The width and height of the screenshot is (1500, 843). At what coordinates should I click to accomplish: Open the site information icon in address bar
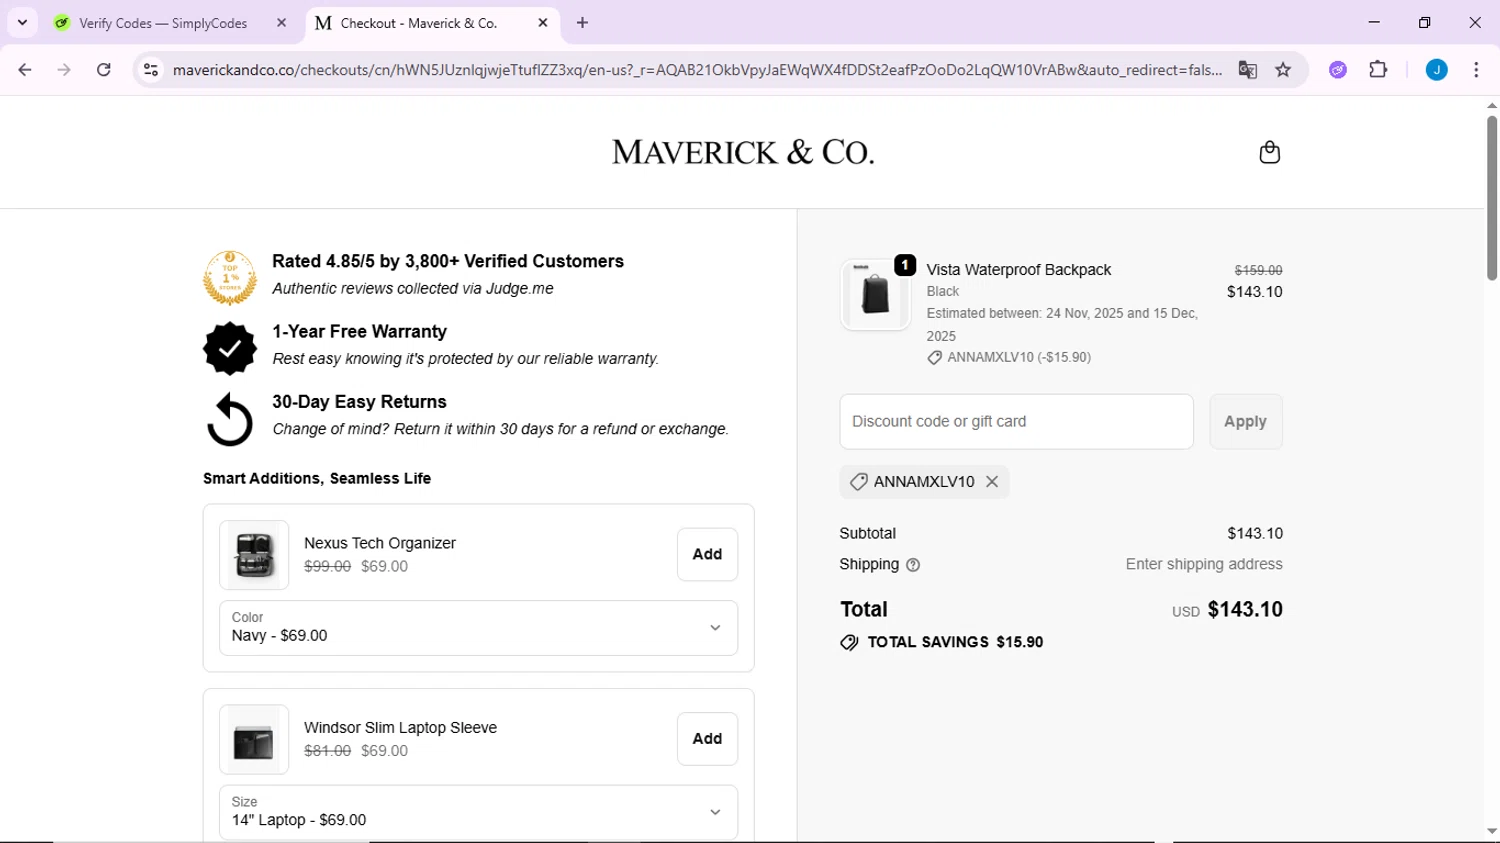pyautogui.click(x=151, y=70)
